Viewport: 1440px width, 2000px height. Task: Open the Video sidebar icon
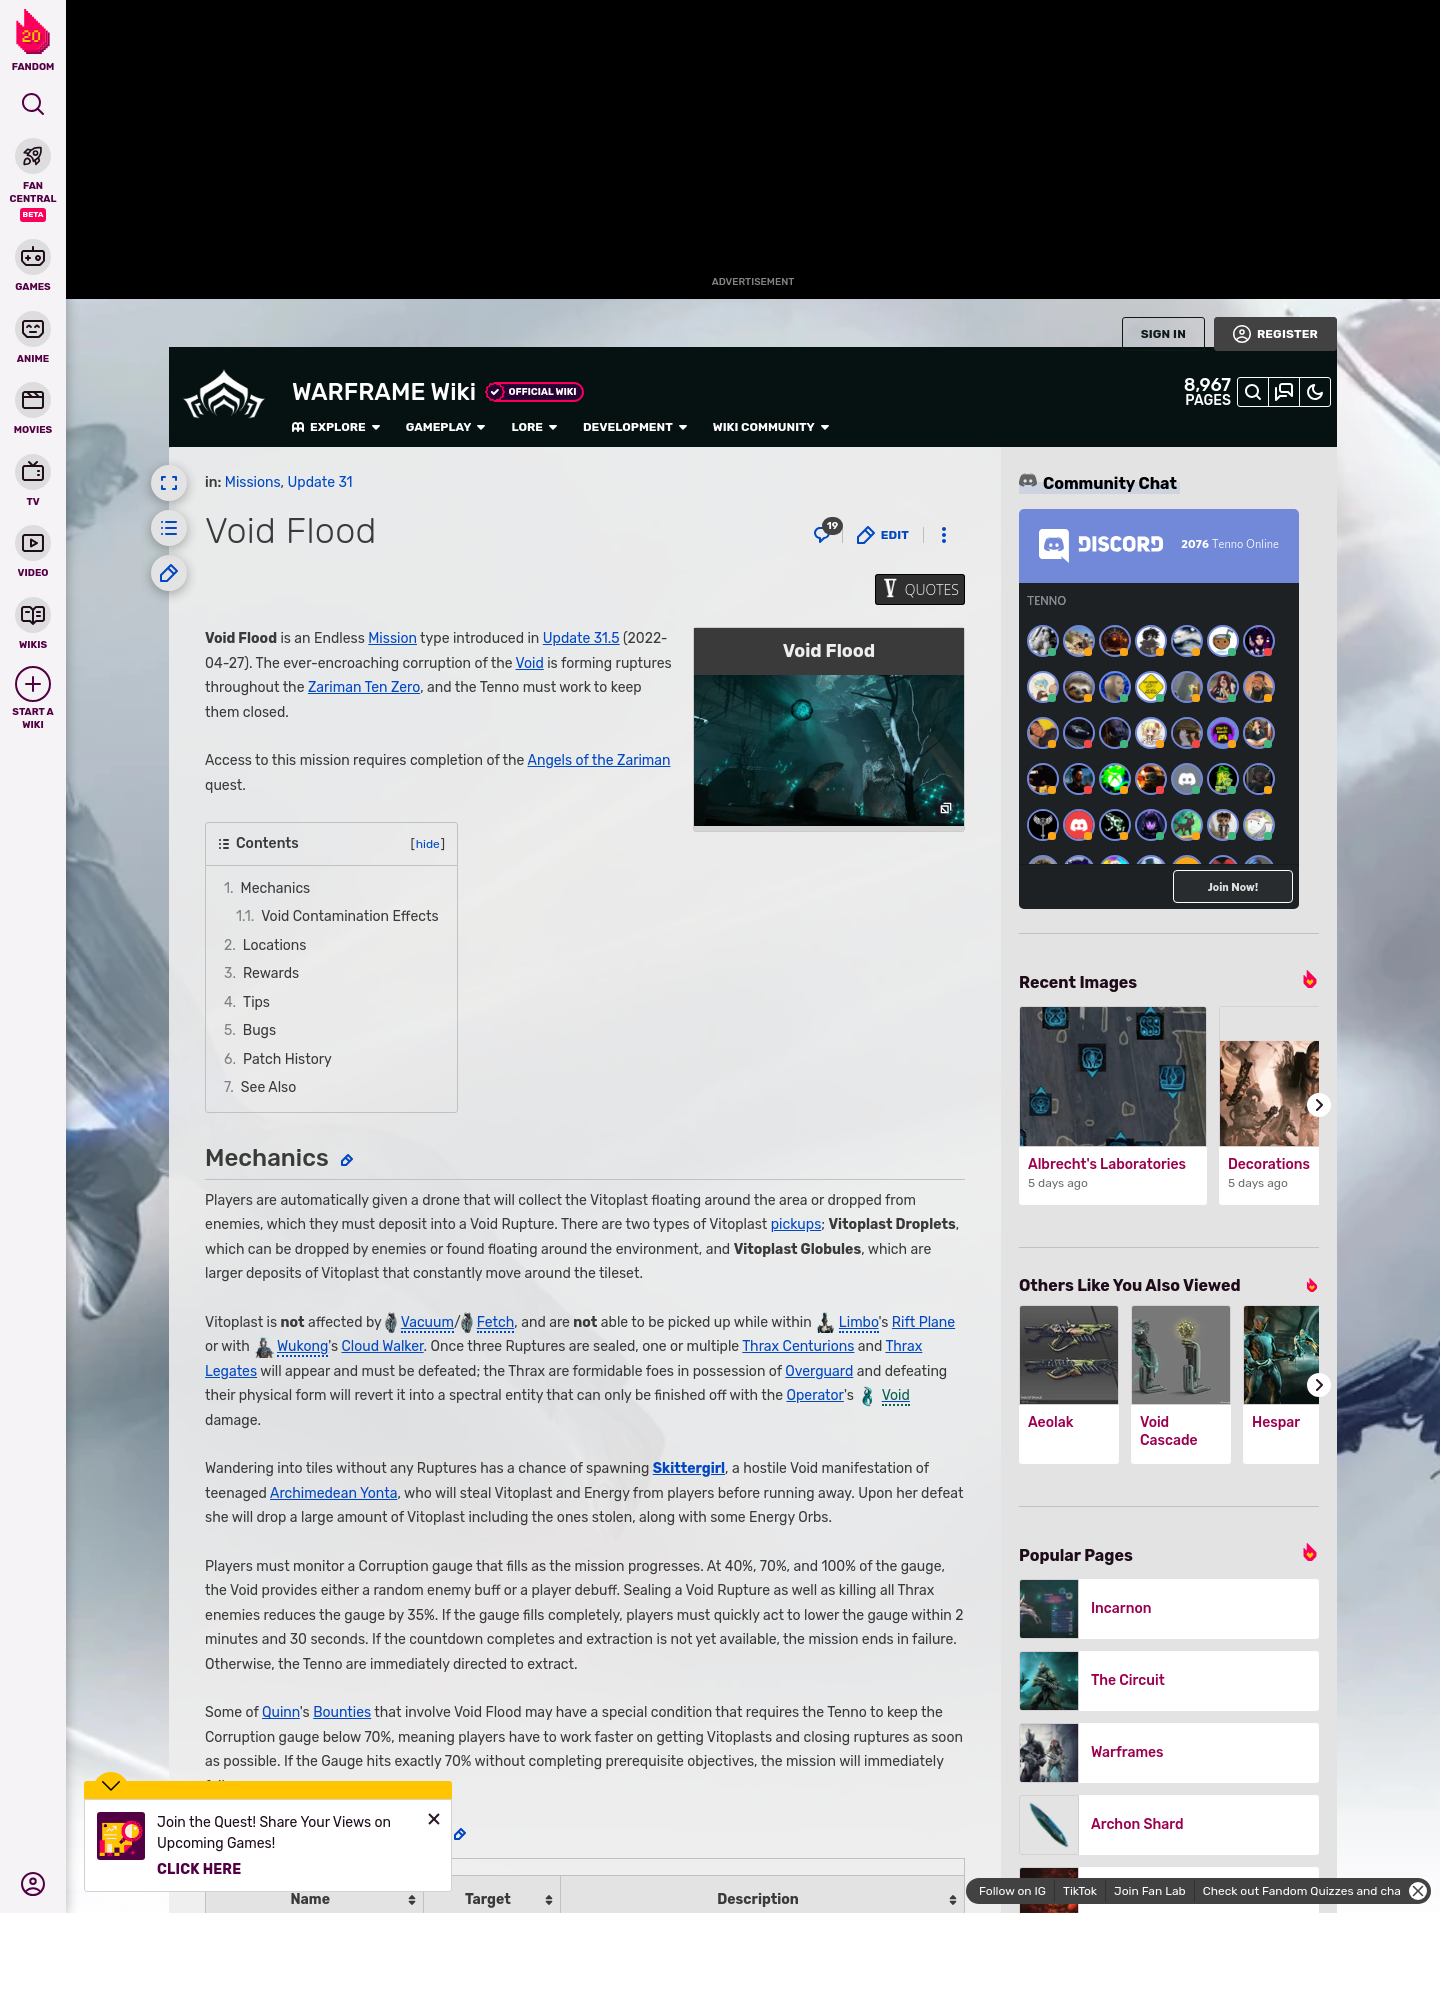point(33,543)
